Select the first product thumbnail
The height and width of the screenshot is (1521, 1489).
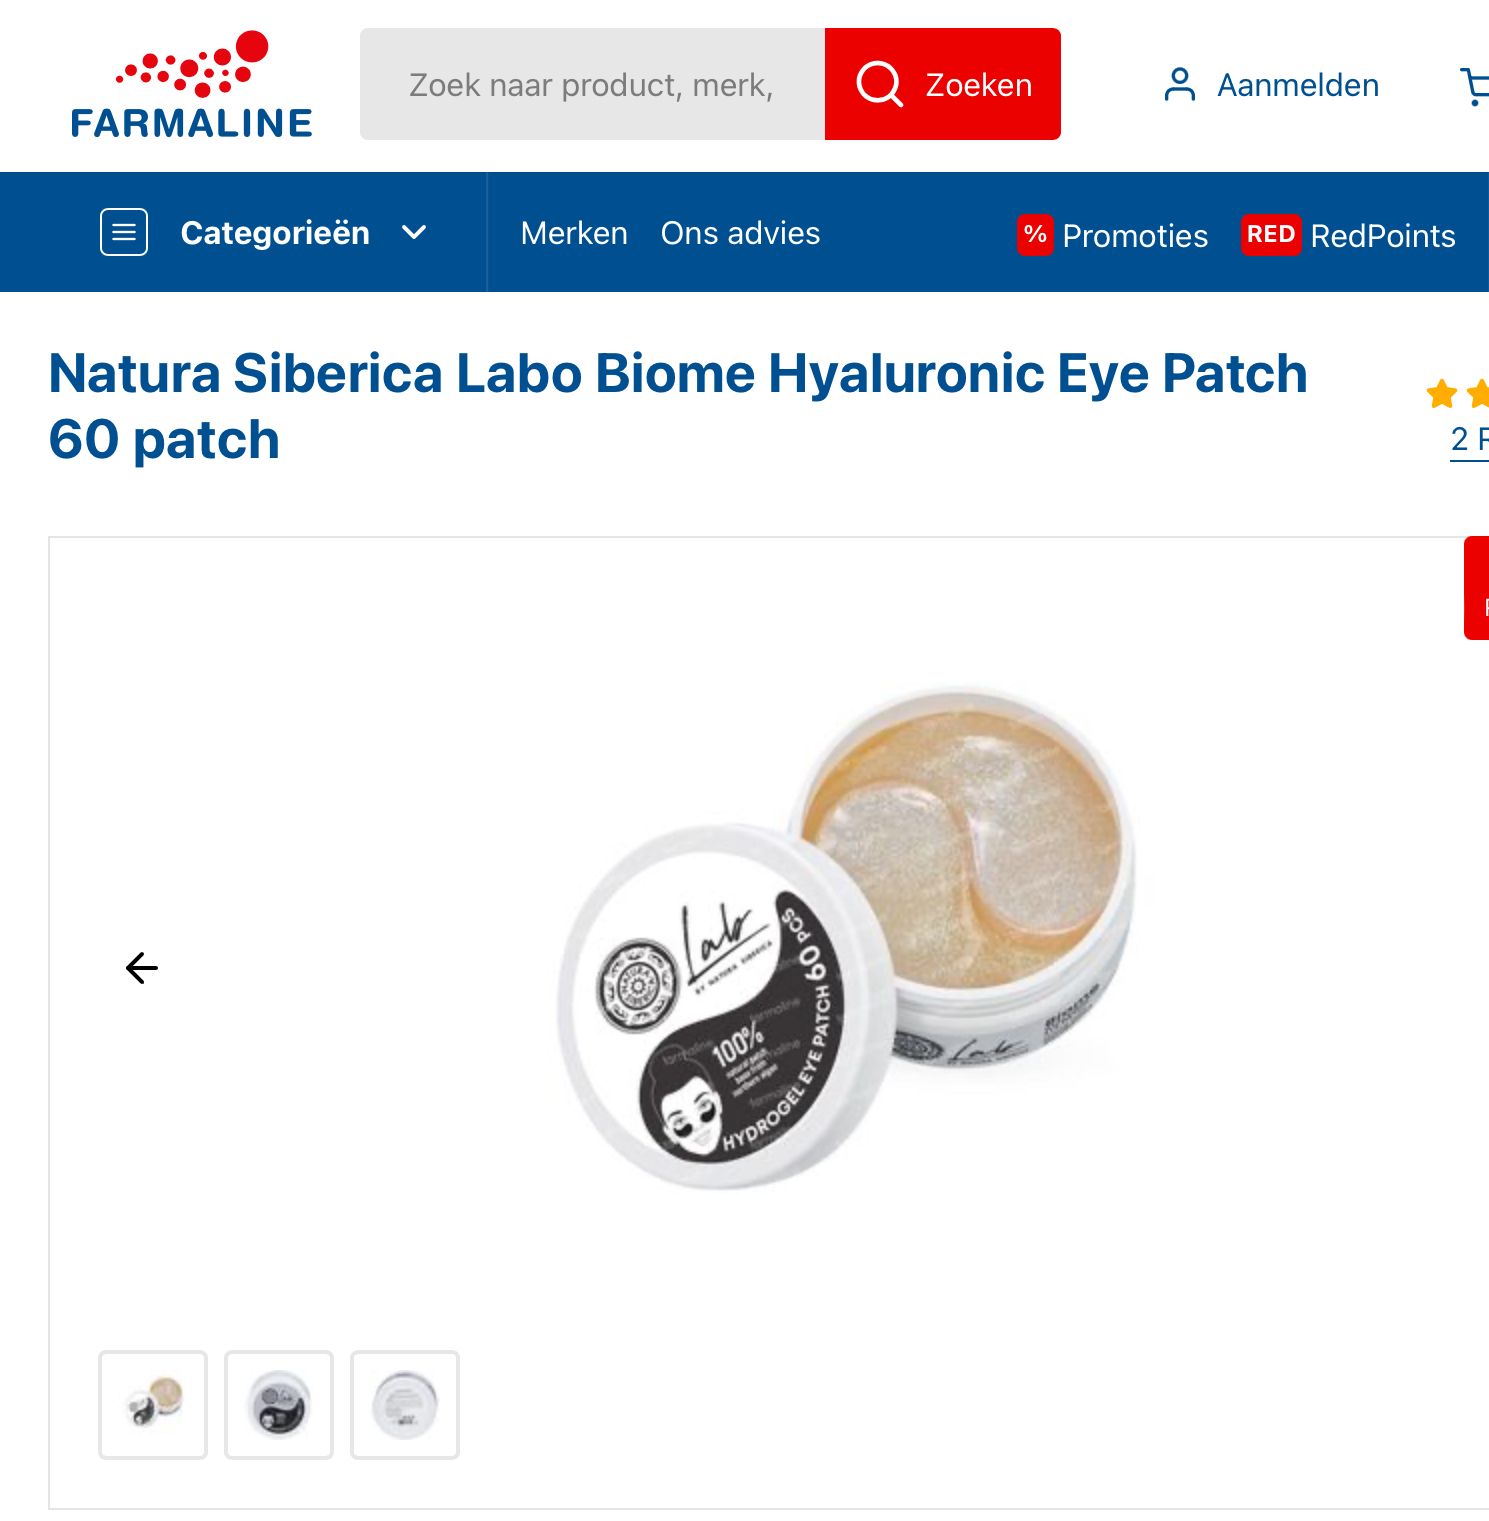[153, 1405]
